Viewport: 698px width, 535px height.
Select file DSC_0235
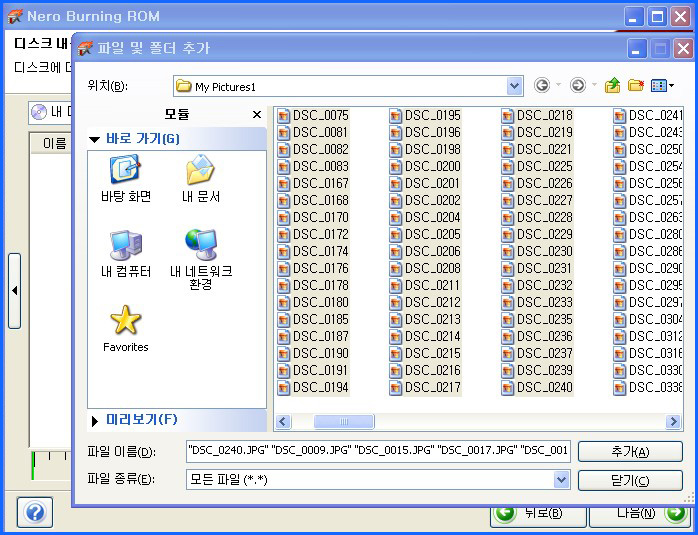point(537,320)
